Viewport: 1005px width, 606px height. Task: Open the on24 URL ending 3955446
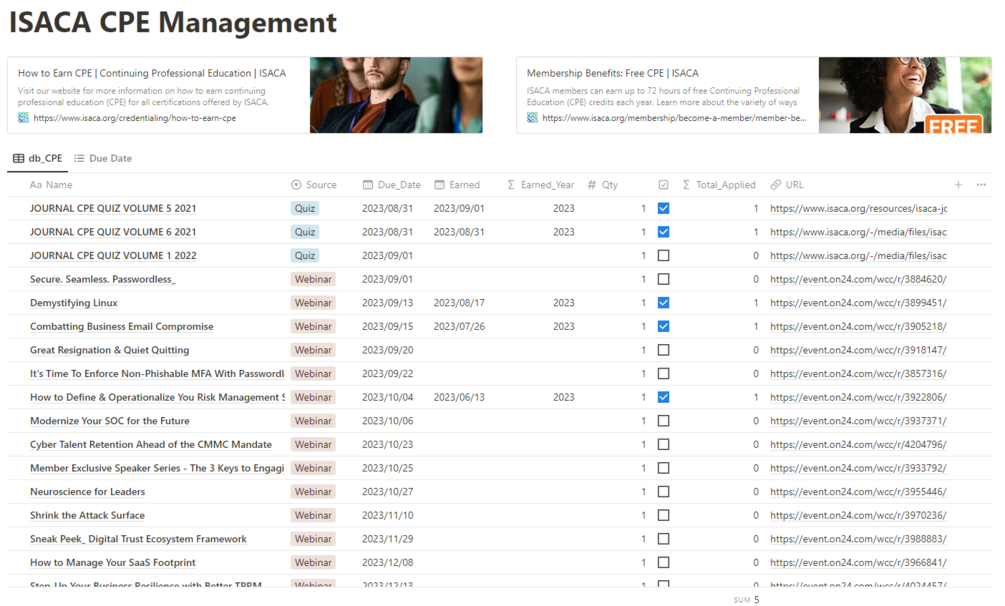tap(858, 492)
